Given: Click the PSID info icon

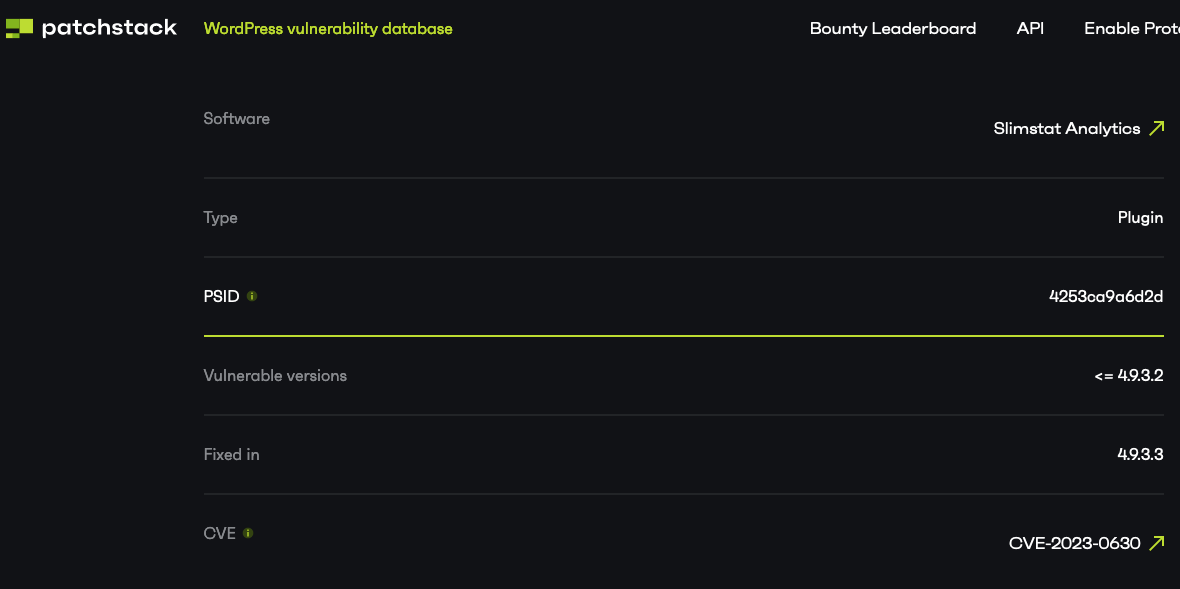Looking at the screenshot, I should point(252,296).
